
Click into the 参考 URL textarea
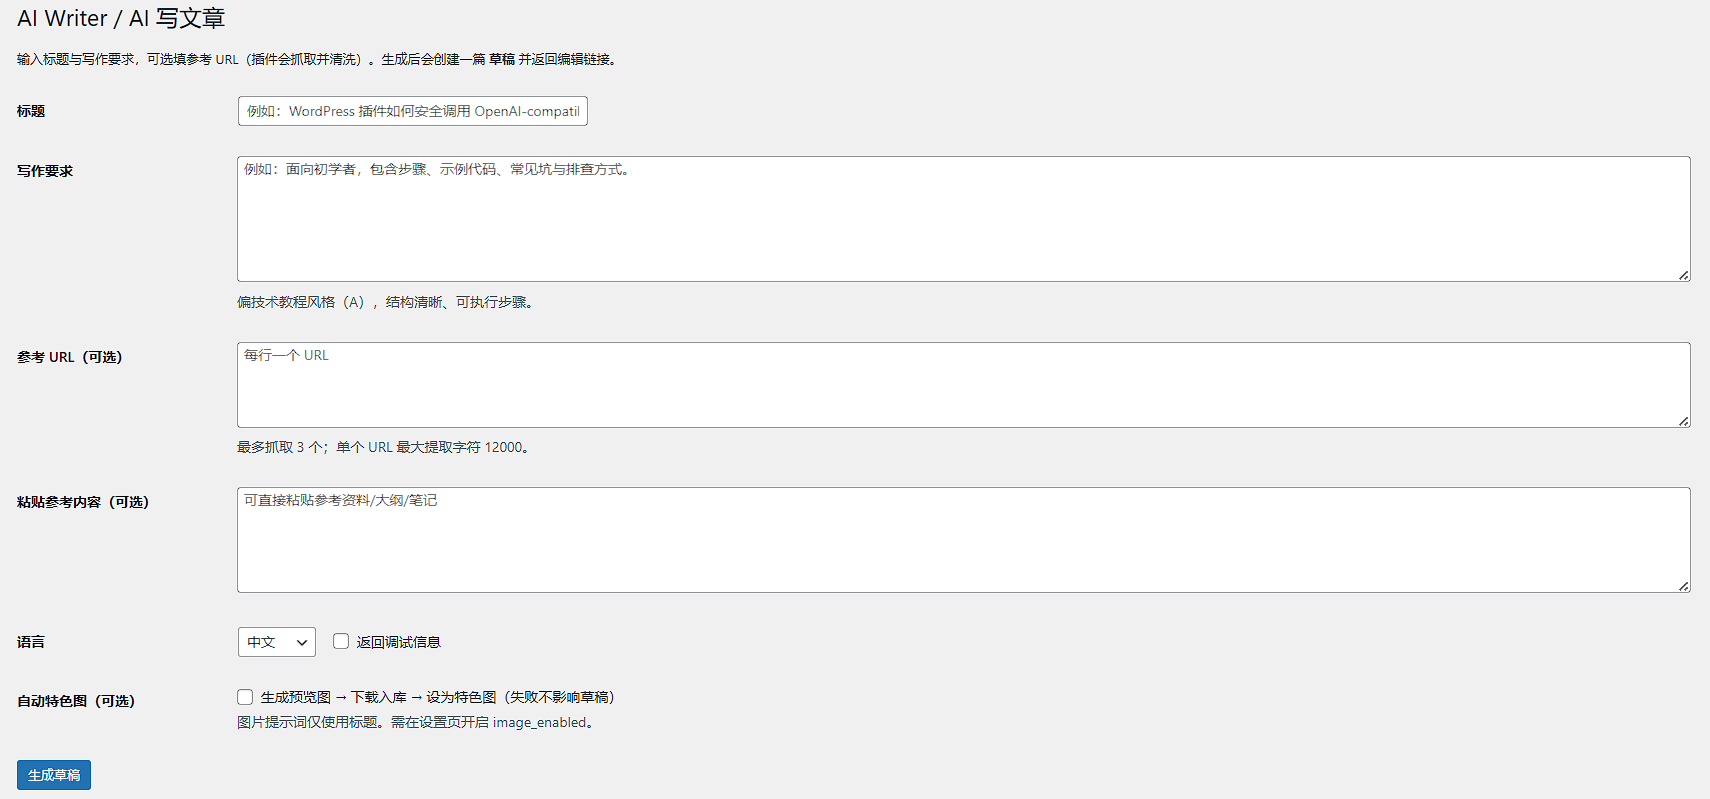click(963, 385)
